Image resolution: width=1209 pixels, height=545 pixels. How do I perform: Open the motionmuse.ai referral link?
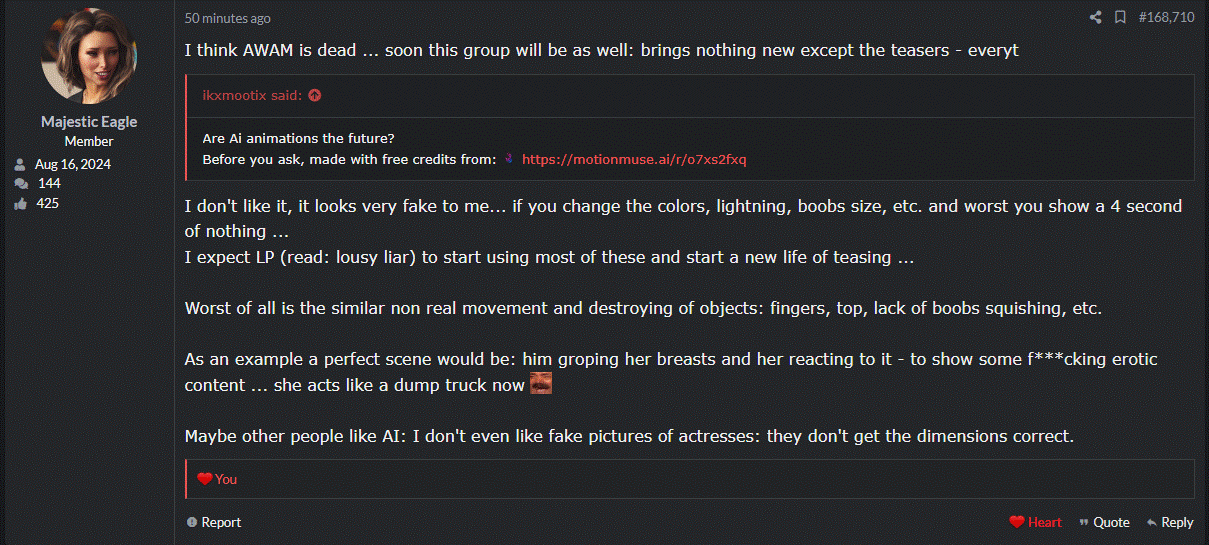(634, 159)
